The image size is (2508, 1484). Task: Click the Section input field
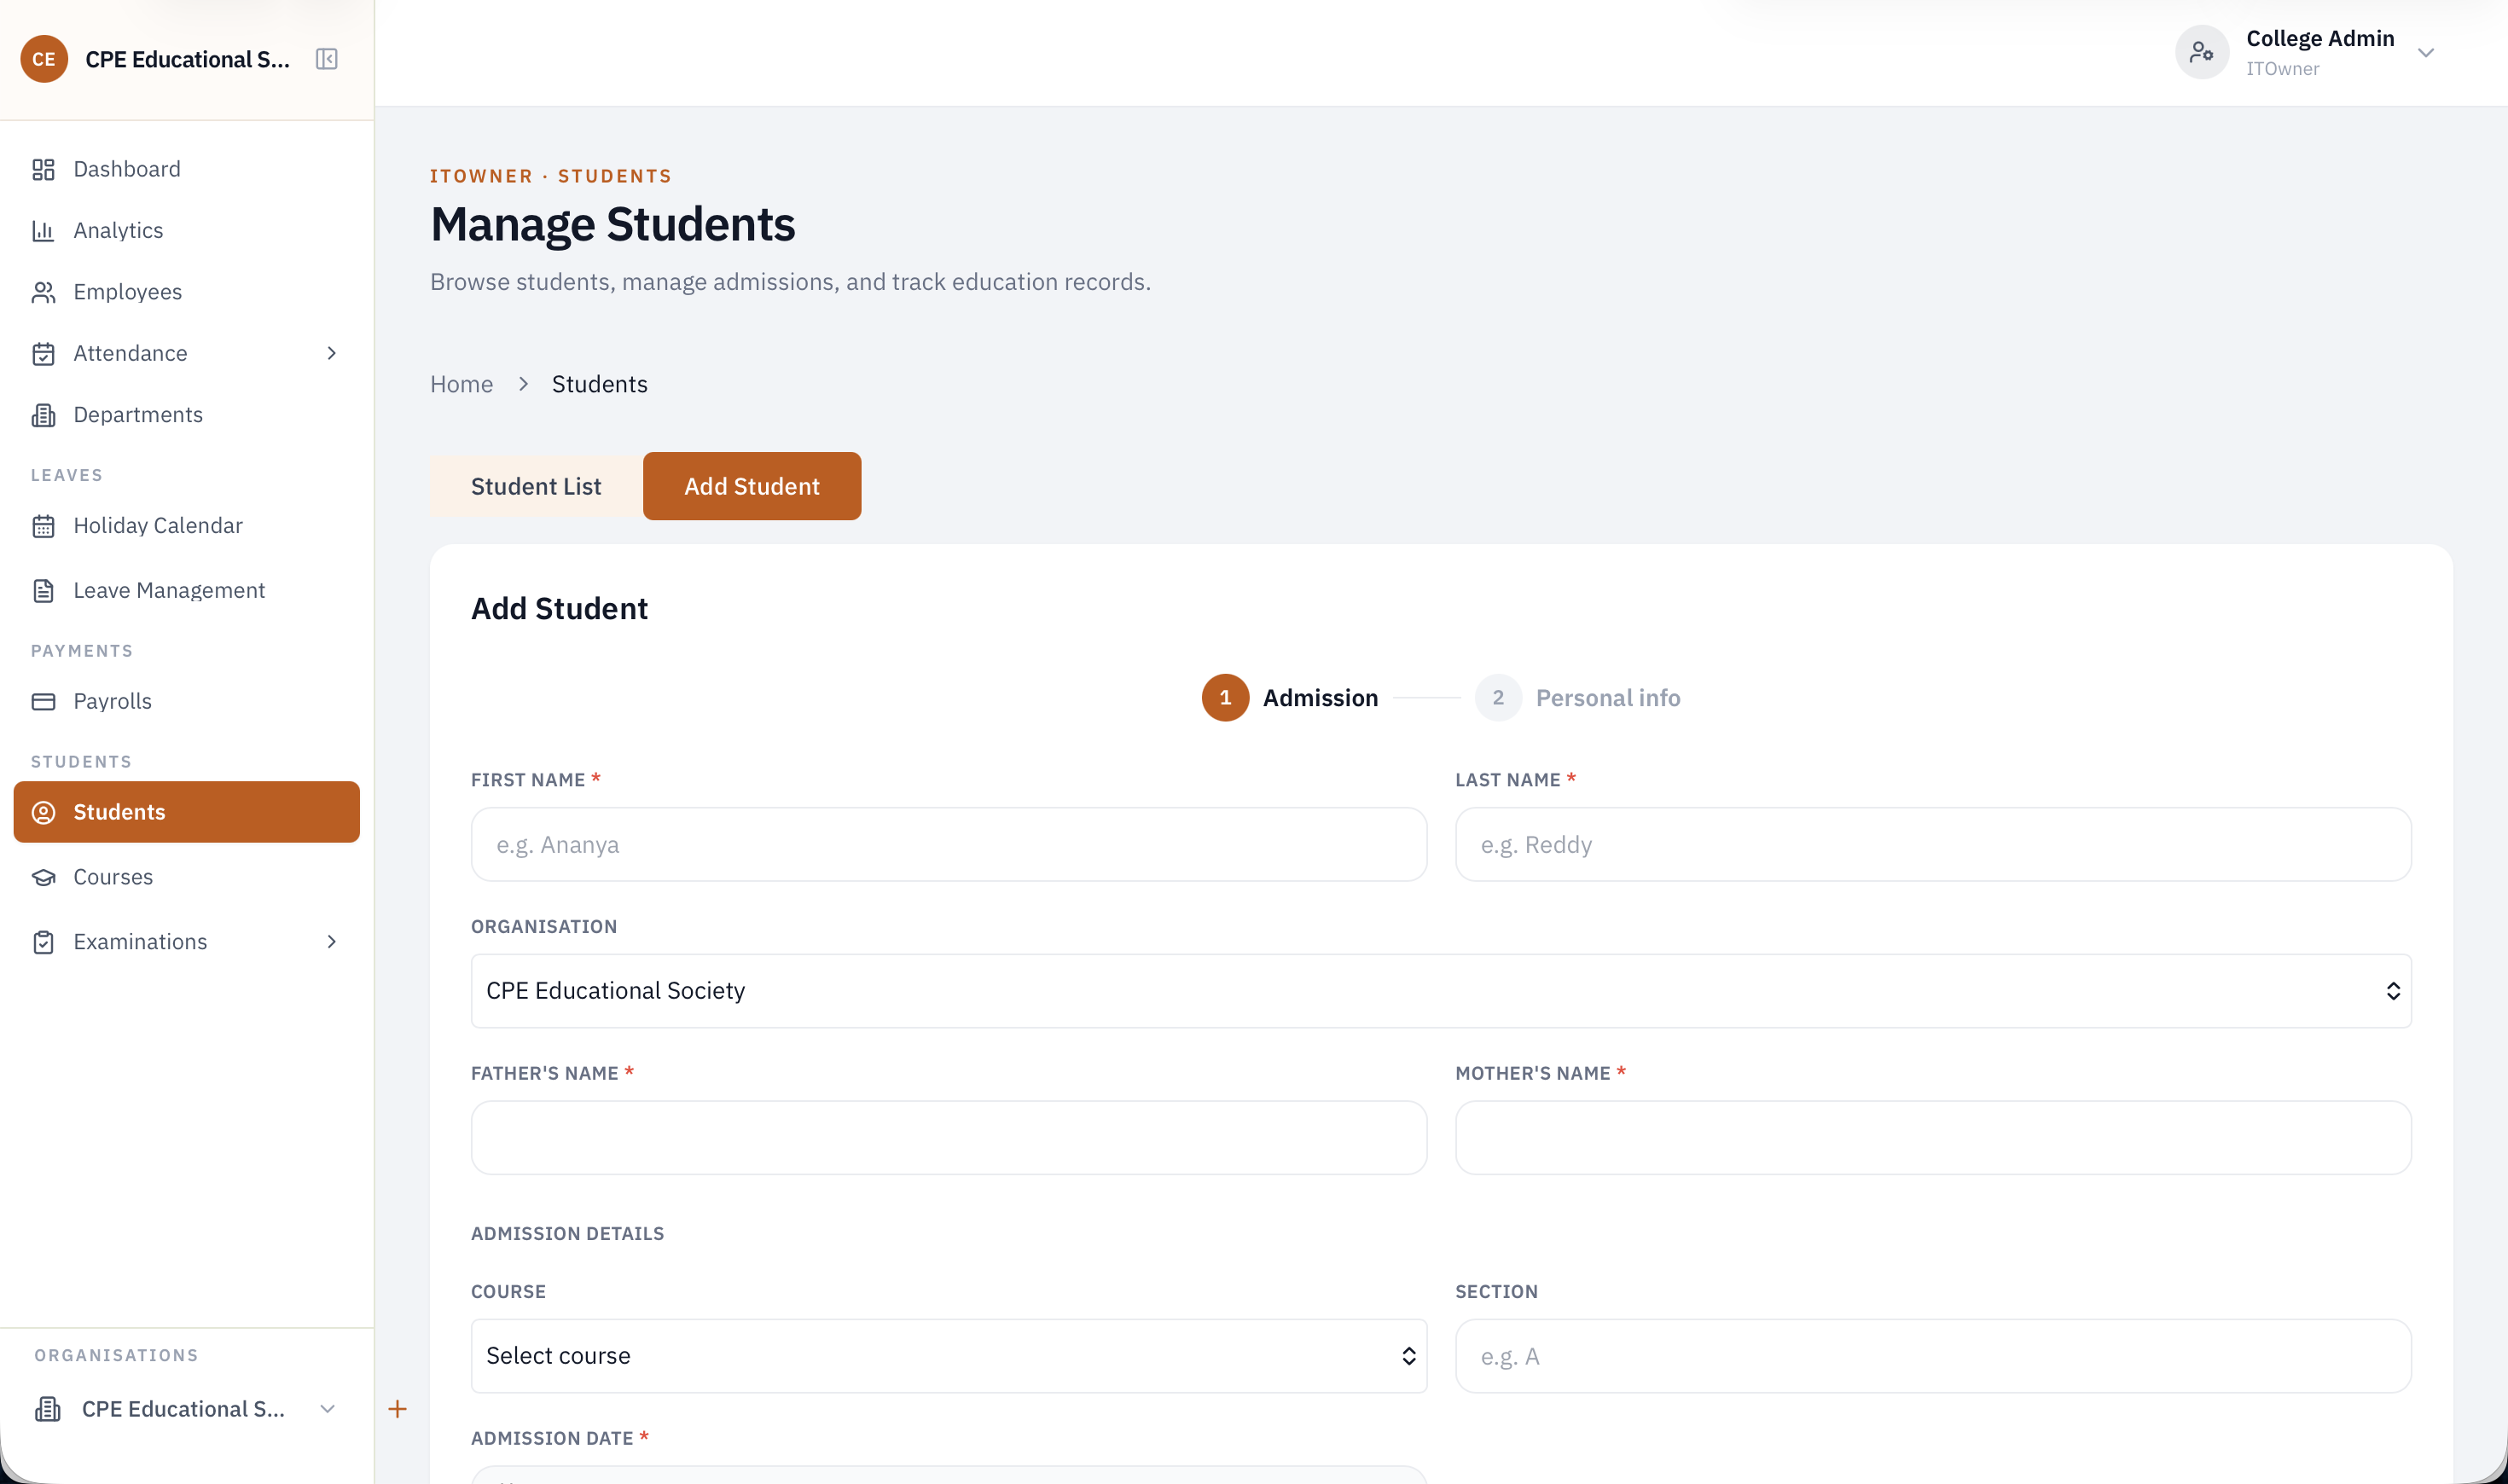[1933, 1356]
